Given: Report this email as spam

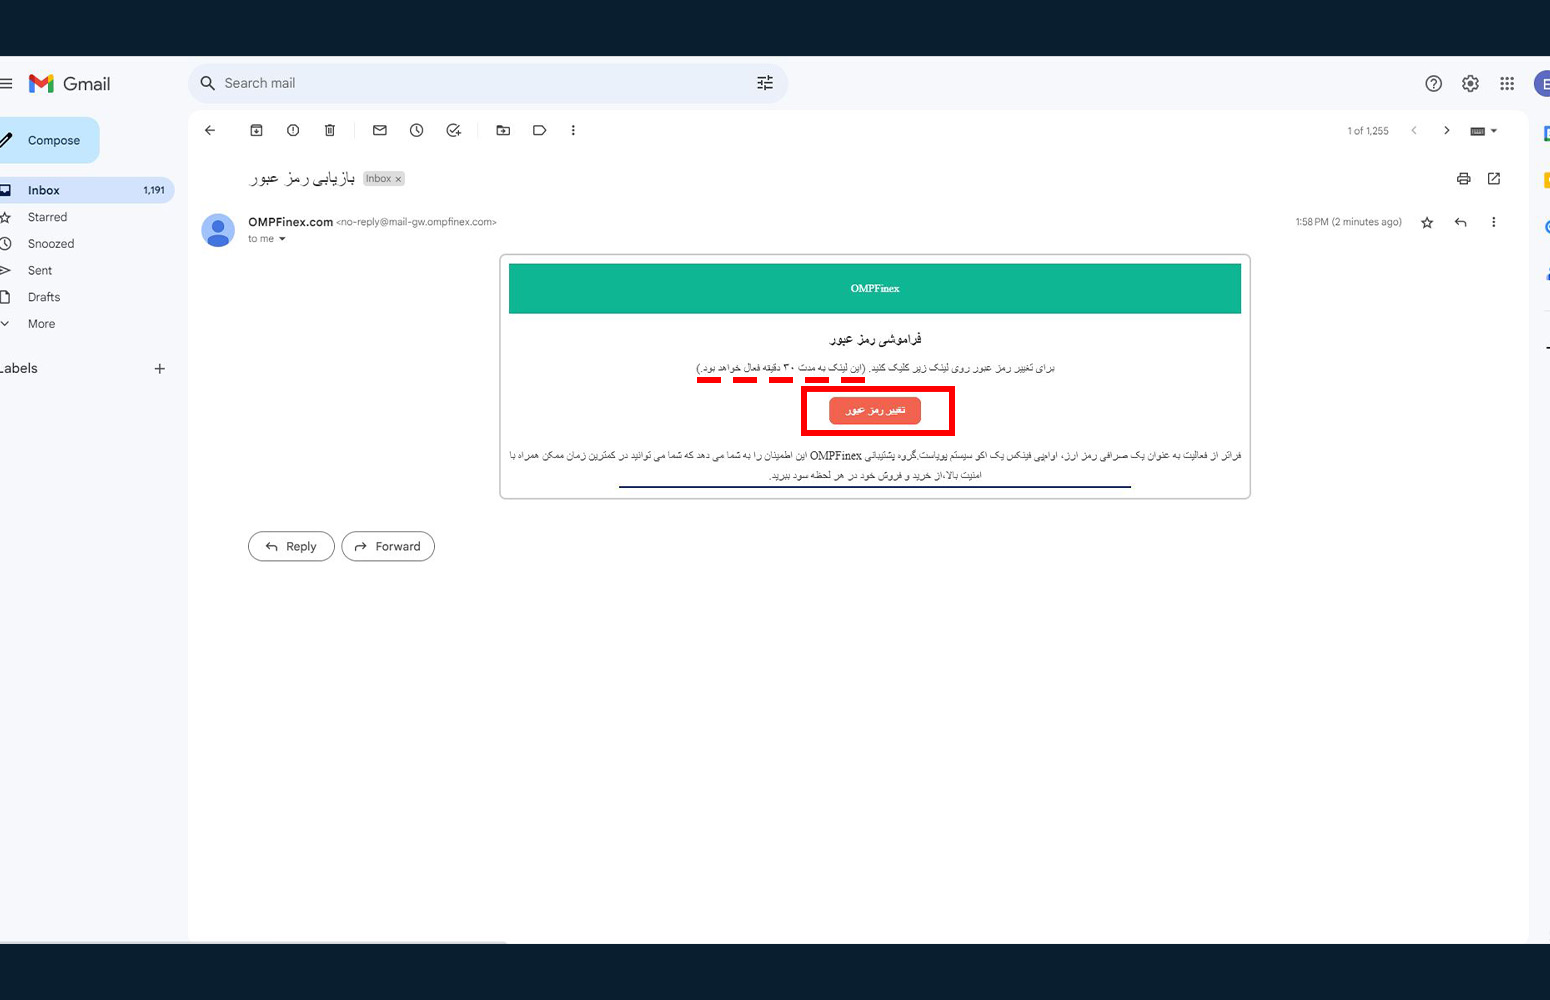Looking at the screenshot, I should tap(293, 130).
